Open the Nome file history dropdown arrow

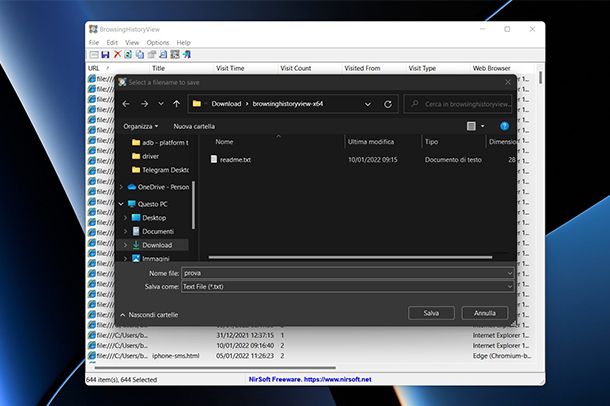[x=510, y=273]
